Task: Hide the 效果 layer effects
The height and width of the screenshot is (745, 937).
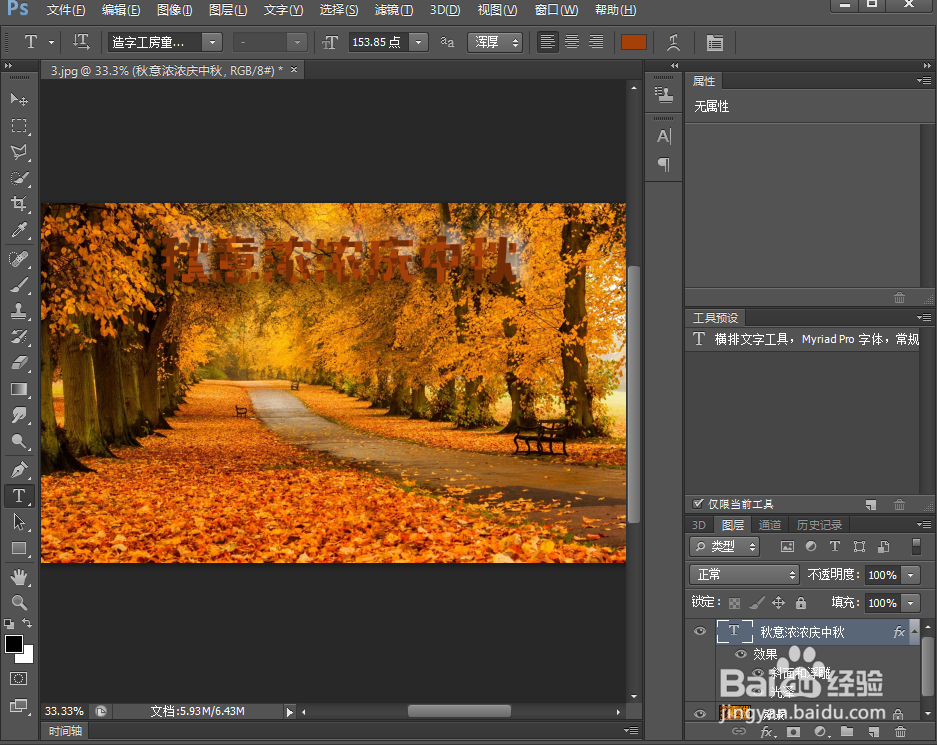Action: click(x=740, y=654)
